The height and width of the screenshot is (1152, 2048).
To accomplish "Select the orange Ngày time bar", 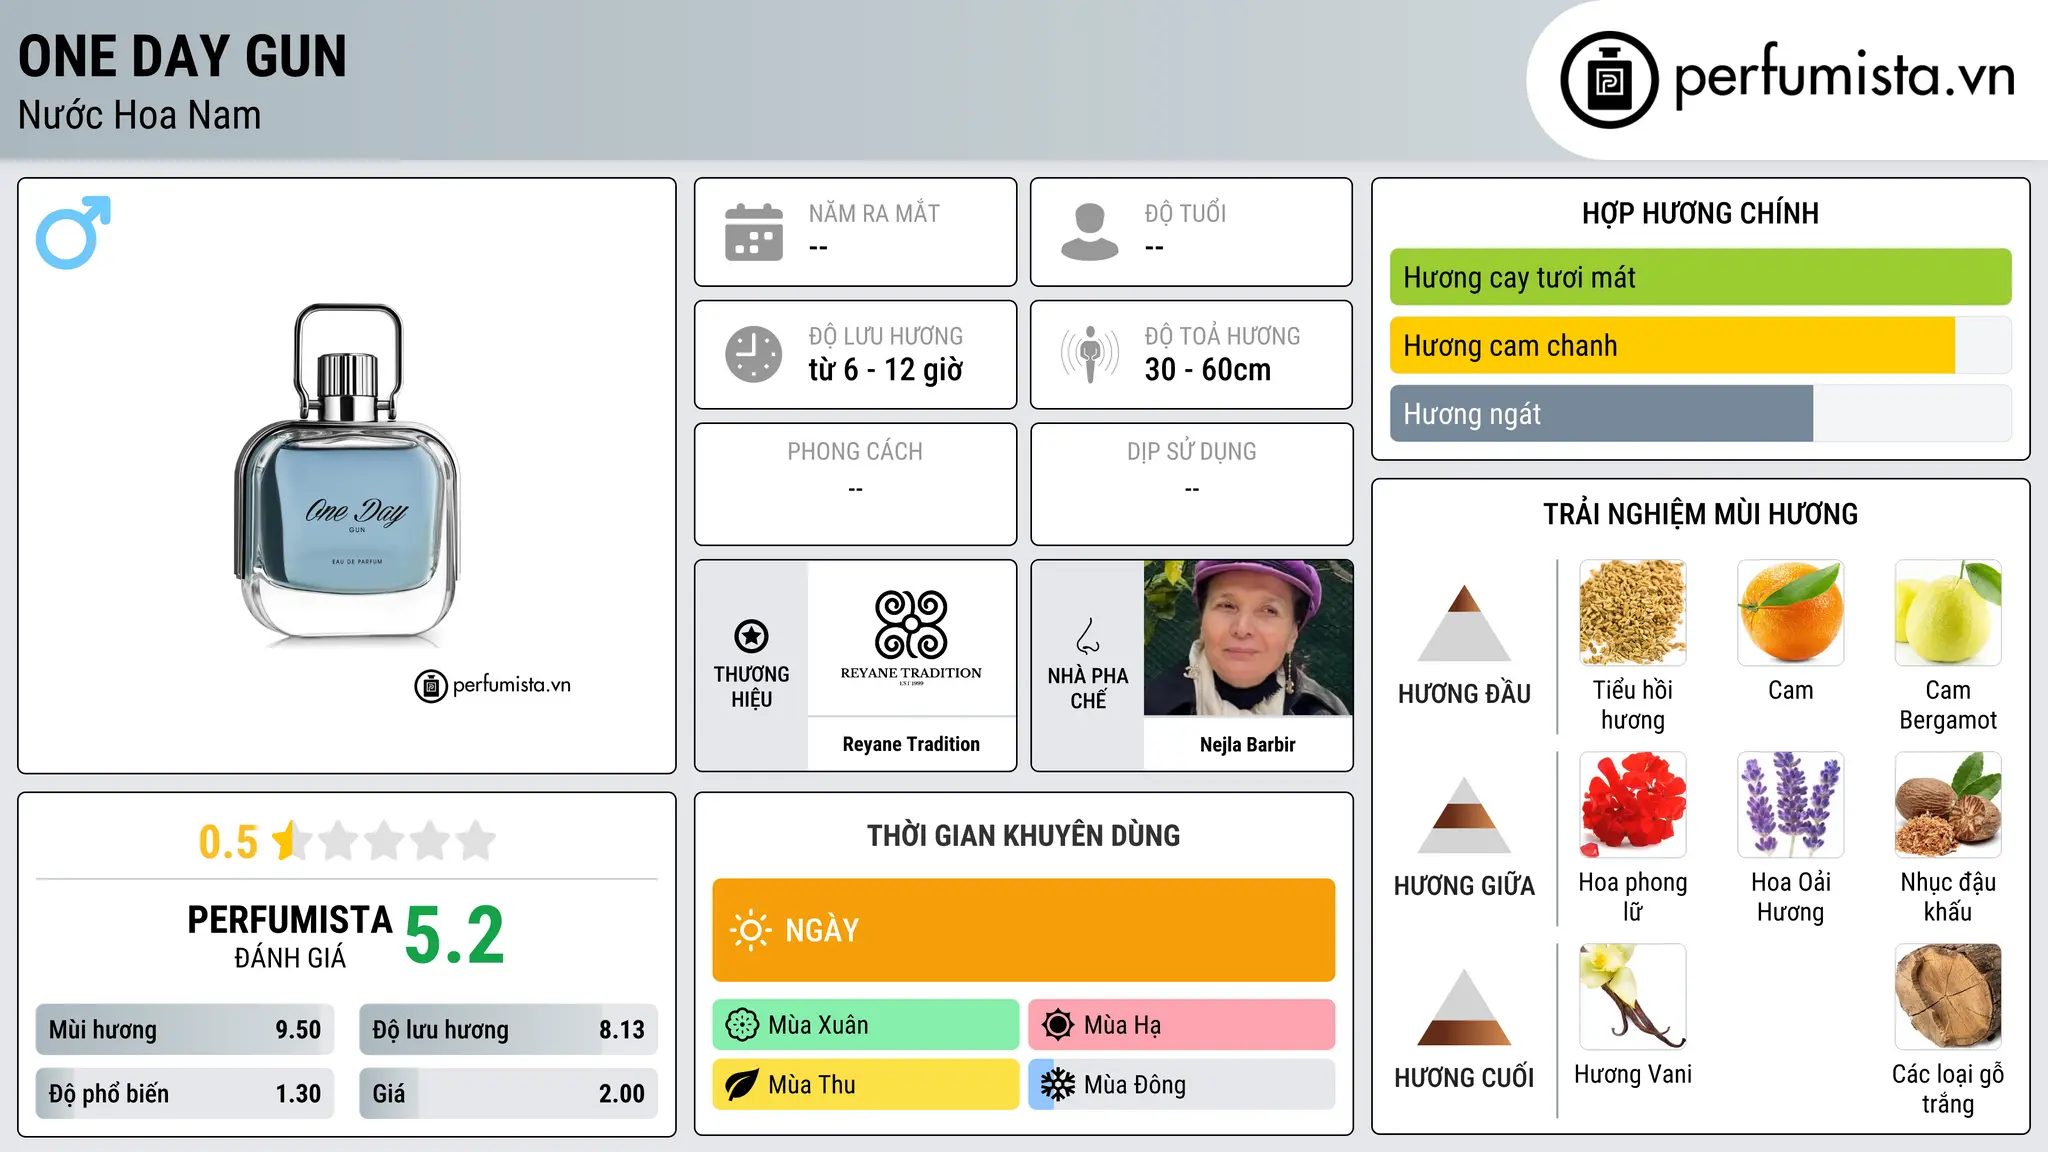I will pos(1024,930).
